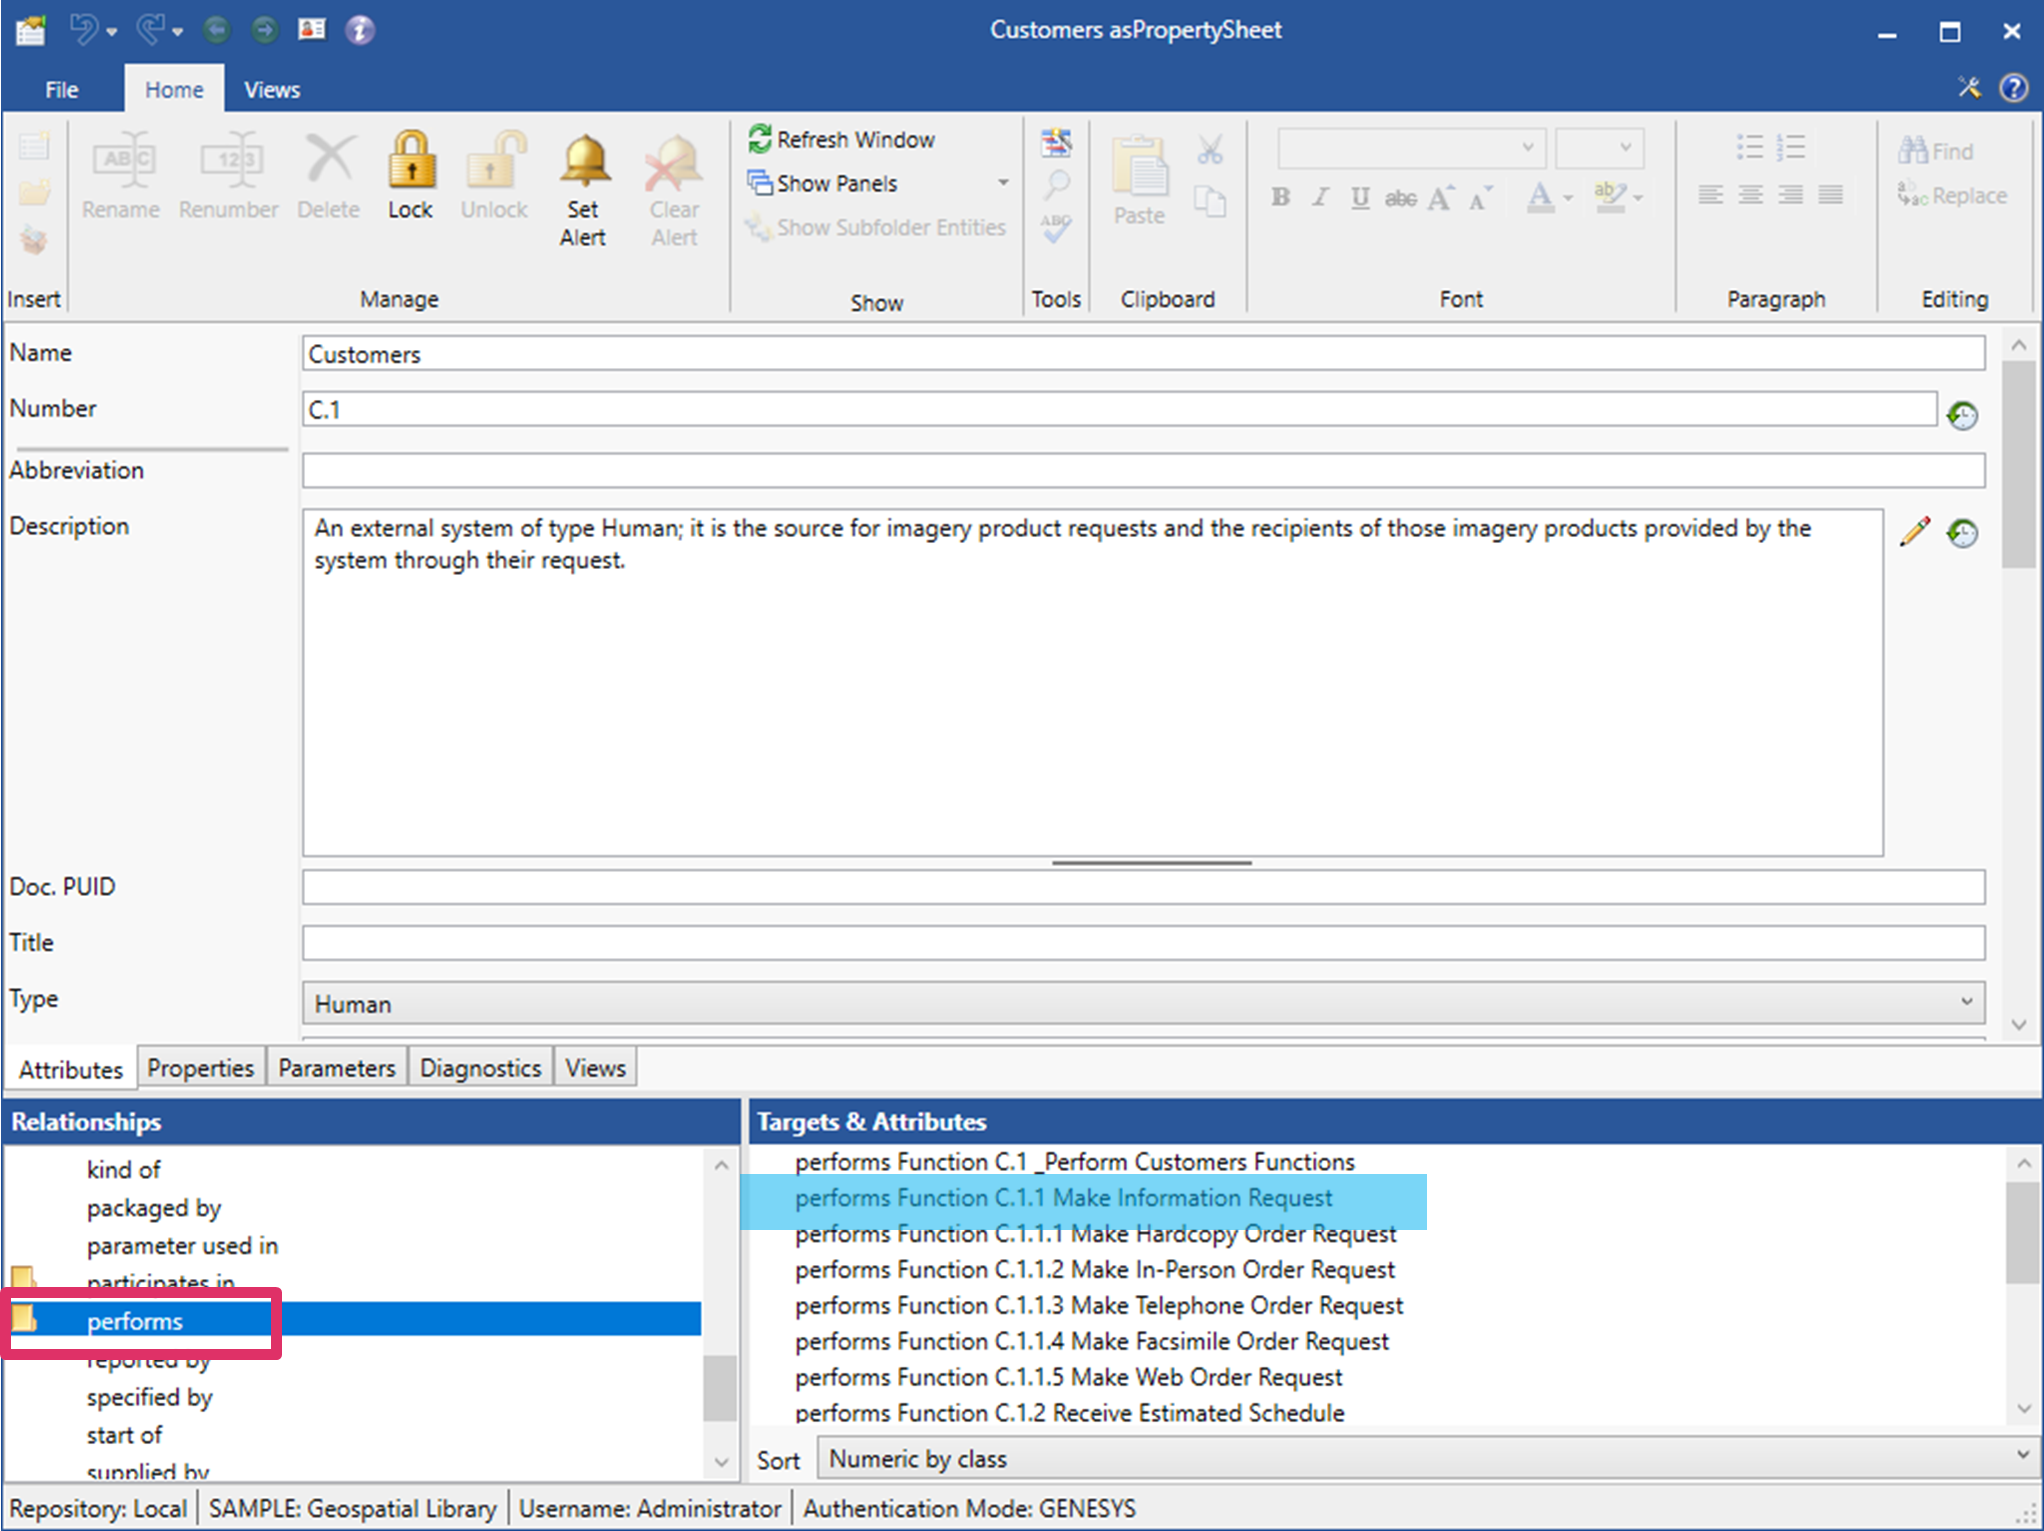Click the Tools group top icon
Viewport: 2044px width, 1531px height.
pos(1056,143)
